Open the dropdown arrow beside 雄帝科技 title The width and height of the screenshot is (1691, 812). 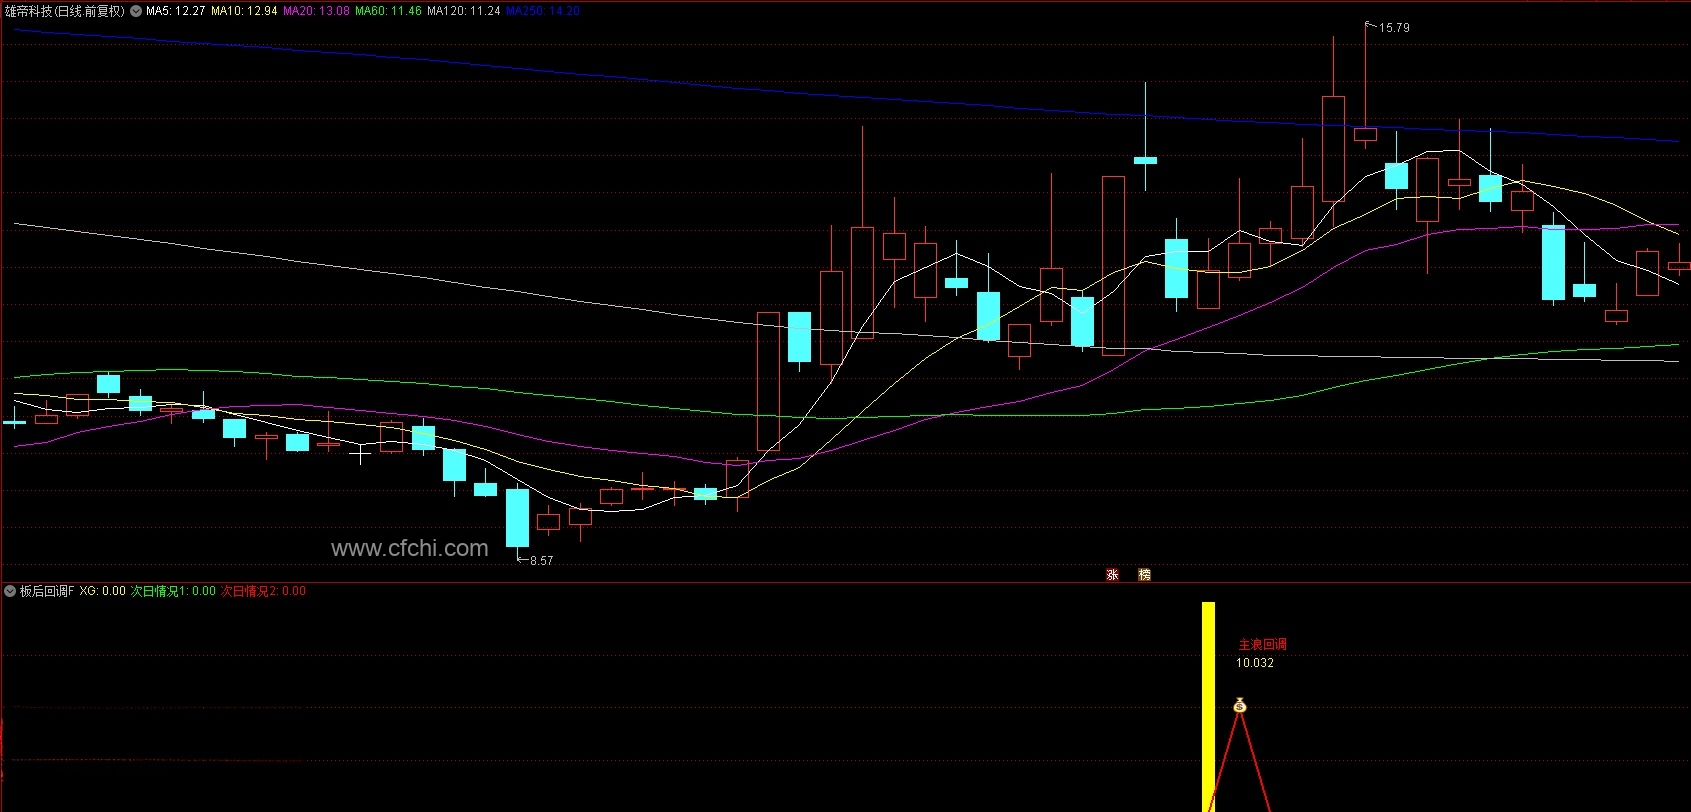(136, 11)
